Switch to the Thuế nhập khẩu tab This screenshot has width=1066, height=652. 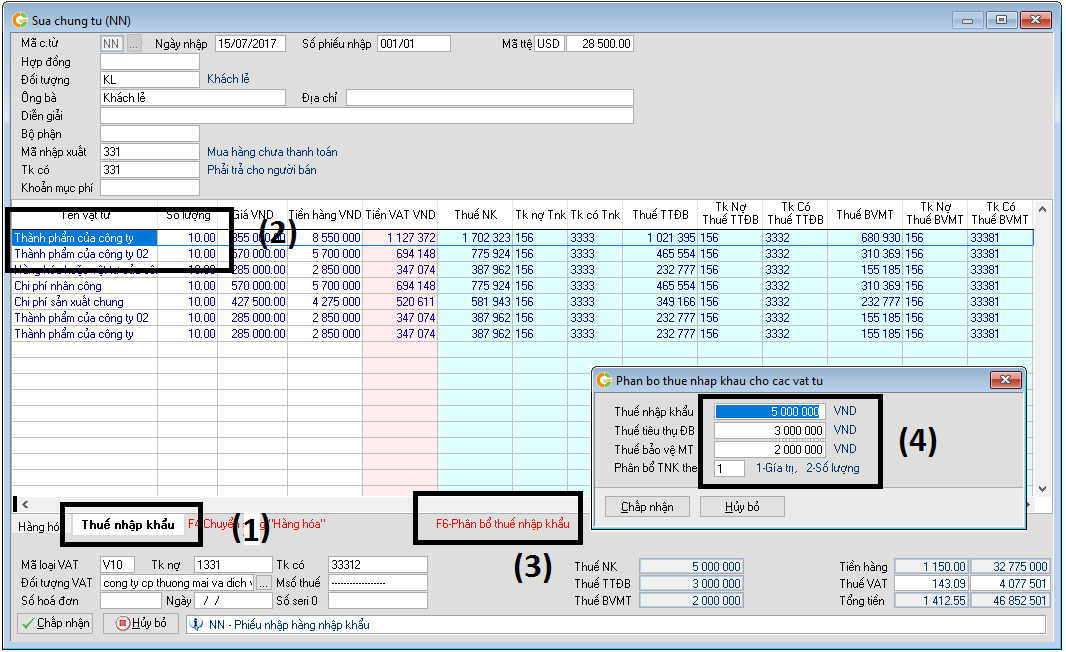coord(128,525)
